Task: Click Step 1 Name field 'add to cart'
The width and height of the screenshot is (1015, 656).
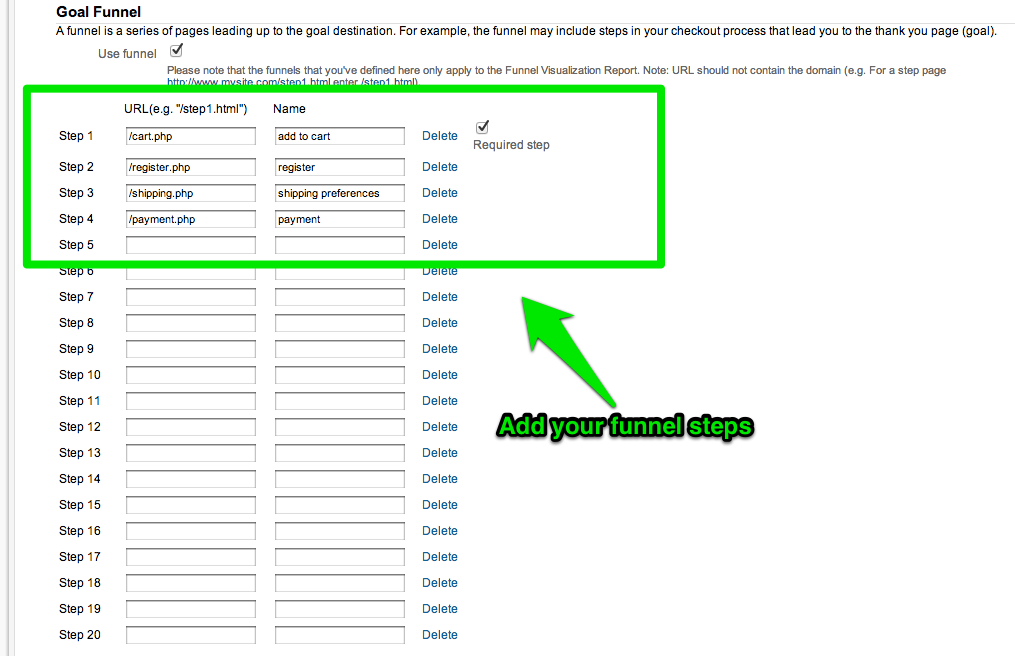Action: [339, 136]
